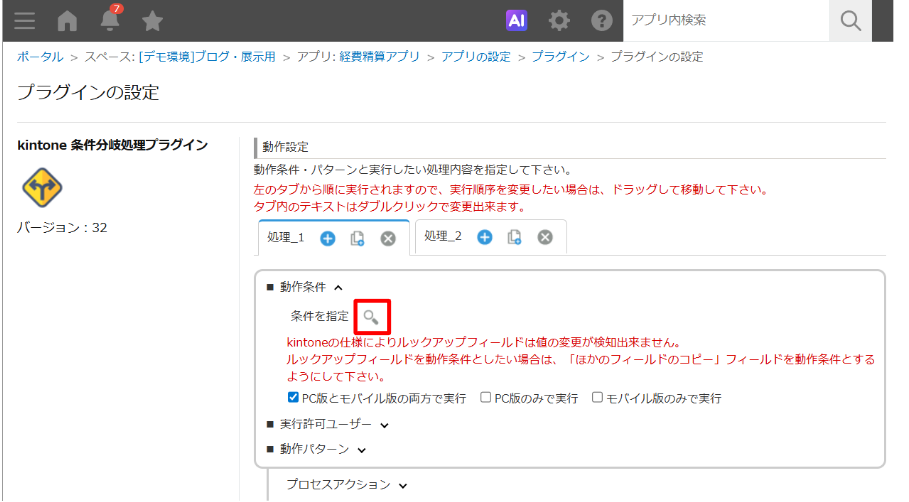
Task: Open settings gear in header
Action: tap(559, 21)
